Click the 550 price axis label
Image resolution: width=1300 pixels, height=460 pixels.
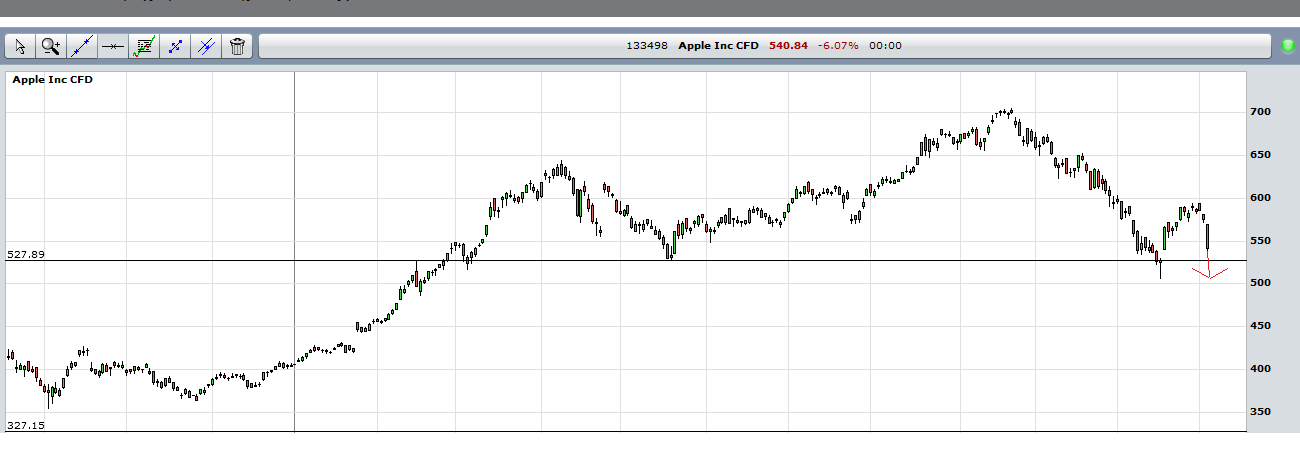pyautogui.click(x=1259, y=241)
